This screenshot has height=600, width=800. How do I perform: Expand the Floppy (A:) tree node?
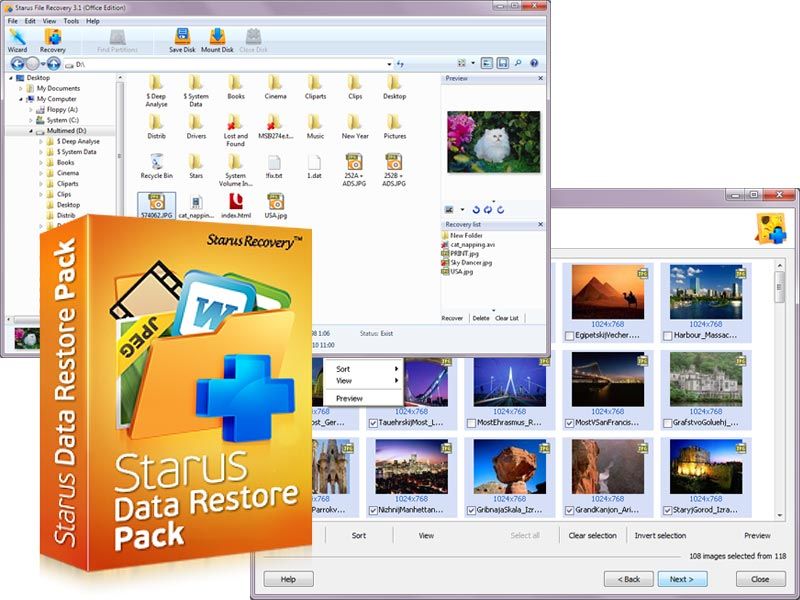click(31, 110)
